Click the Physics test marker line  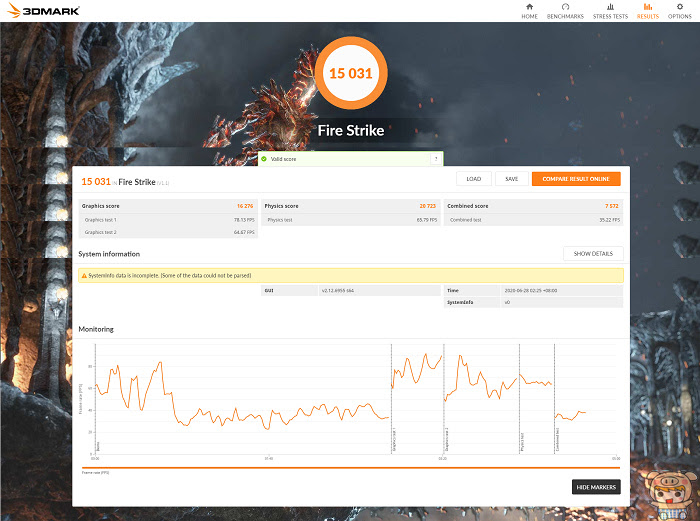pyautogui.click(x=520, y=399)
